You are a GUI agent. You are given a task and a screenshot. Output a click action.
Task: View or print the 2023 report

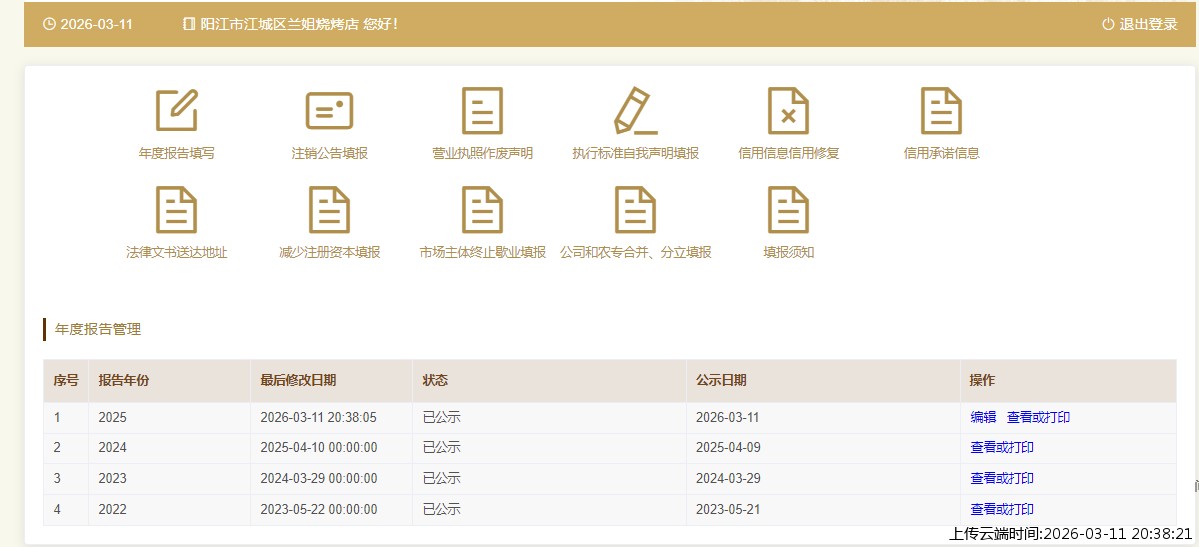pos(1002,478)
